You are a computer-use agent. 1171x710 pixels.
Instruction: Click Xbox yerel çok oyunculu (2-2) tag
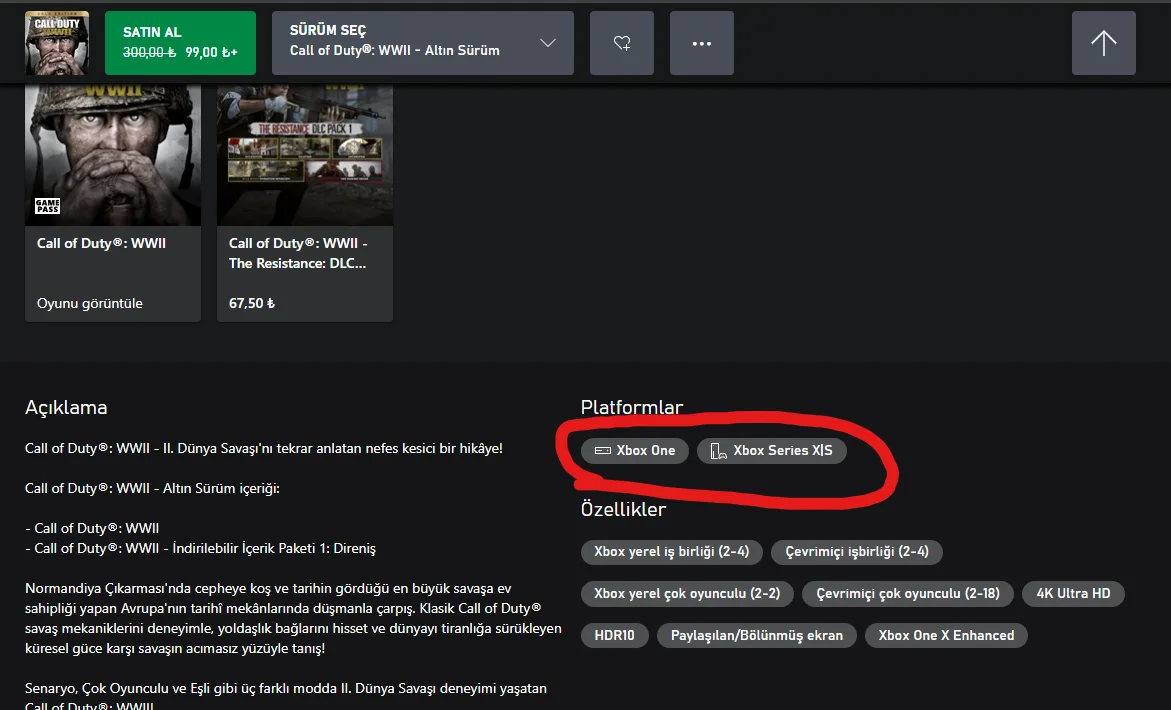(x=687, y=594)
